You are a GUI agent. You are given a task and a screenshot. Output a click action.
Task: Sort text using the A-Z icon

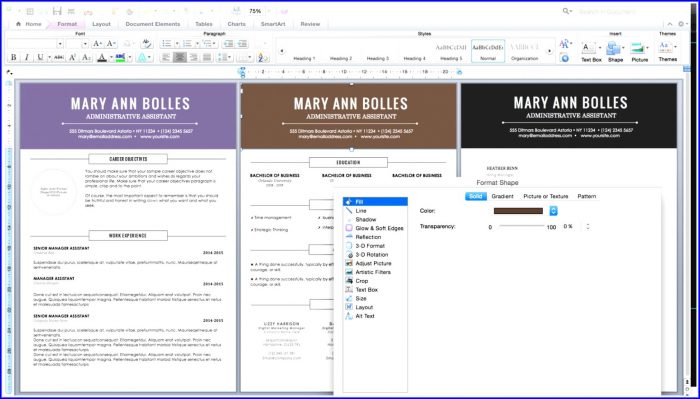tap(263, 57)
